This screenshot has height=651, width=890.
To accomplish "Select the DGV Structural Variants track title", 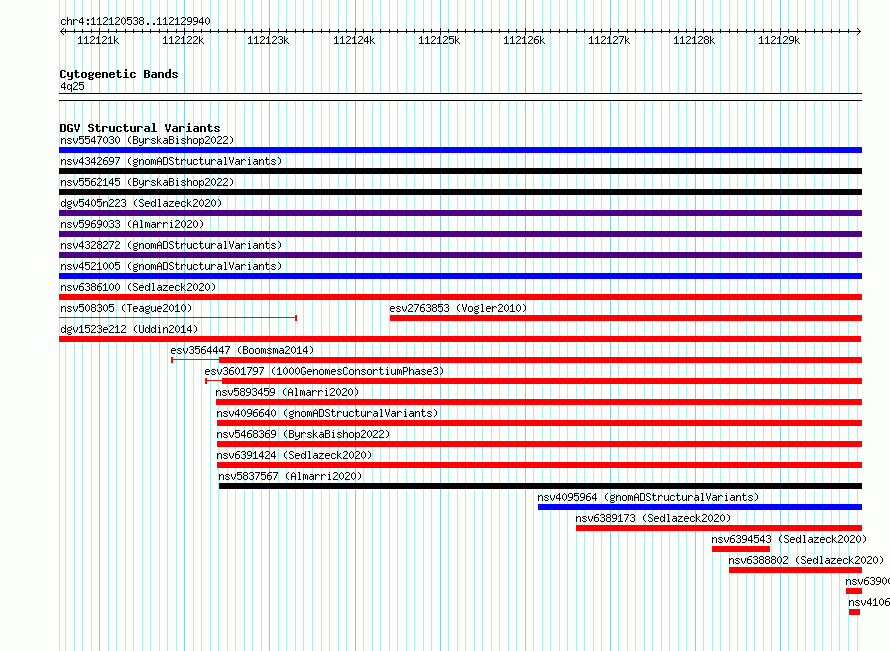I will (x=140, y=128).
